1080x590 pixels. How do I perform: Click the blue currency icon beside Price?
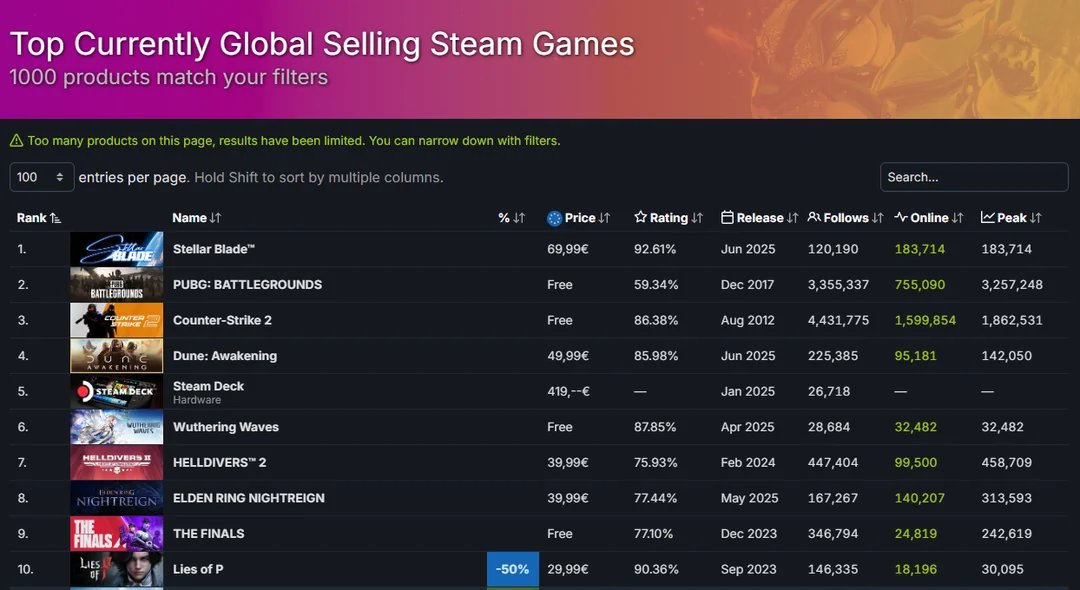click(x=554, y=218)
